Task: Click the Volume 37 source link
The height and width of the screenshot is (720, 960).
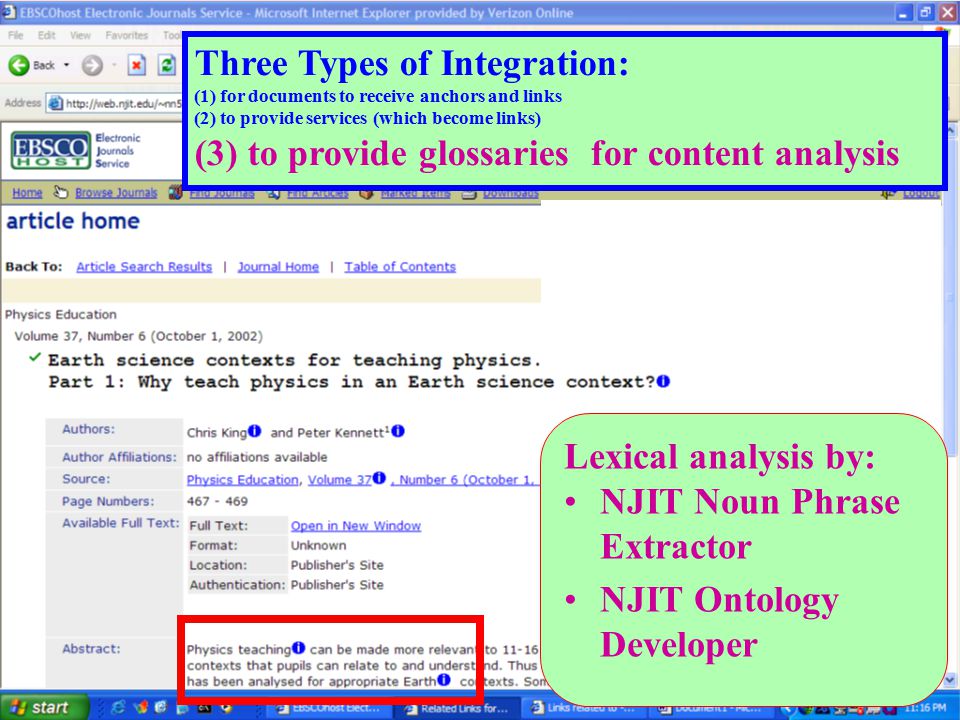Action: (339, 480)
